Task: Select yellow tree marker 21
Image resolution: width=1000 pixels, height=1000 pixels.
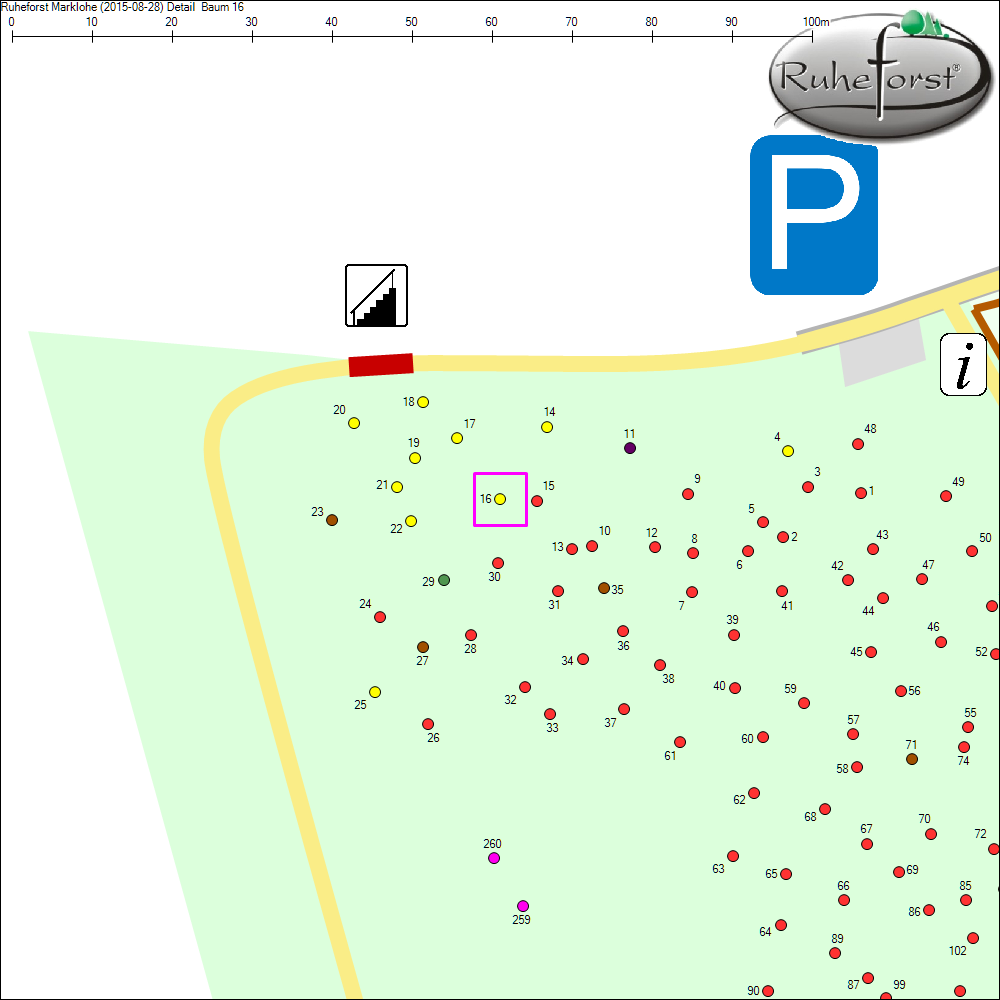Action: (x=397, y=487)
